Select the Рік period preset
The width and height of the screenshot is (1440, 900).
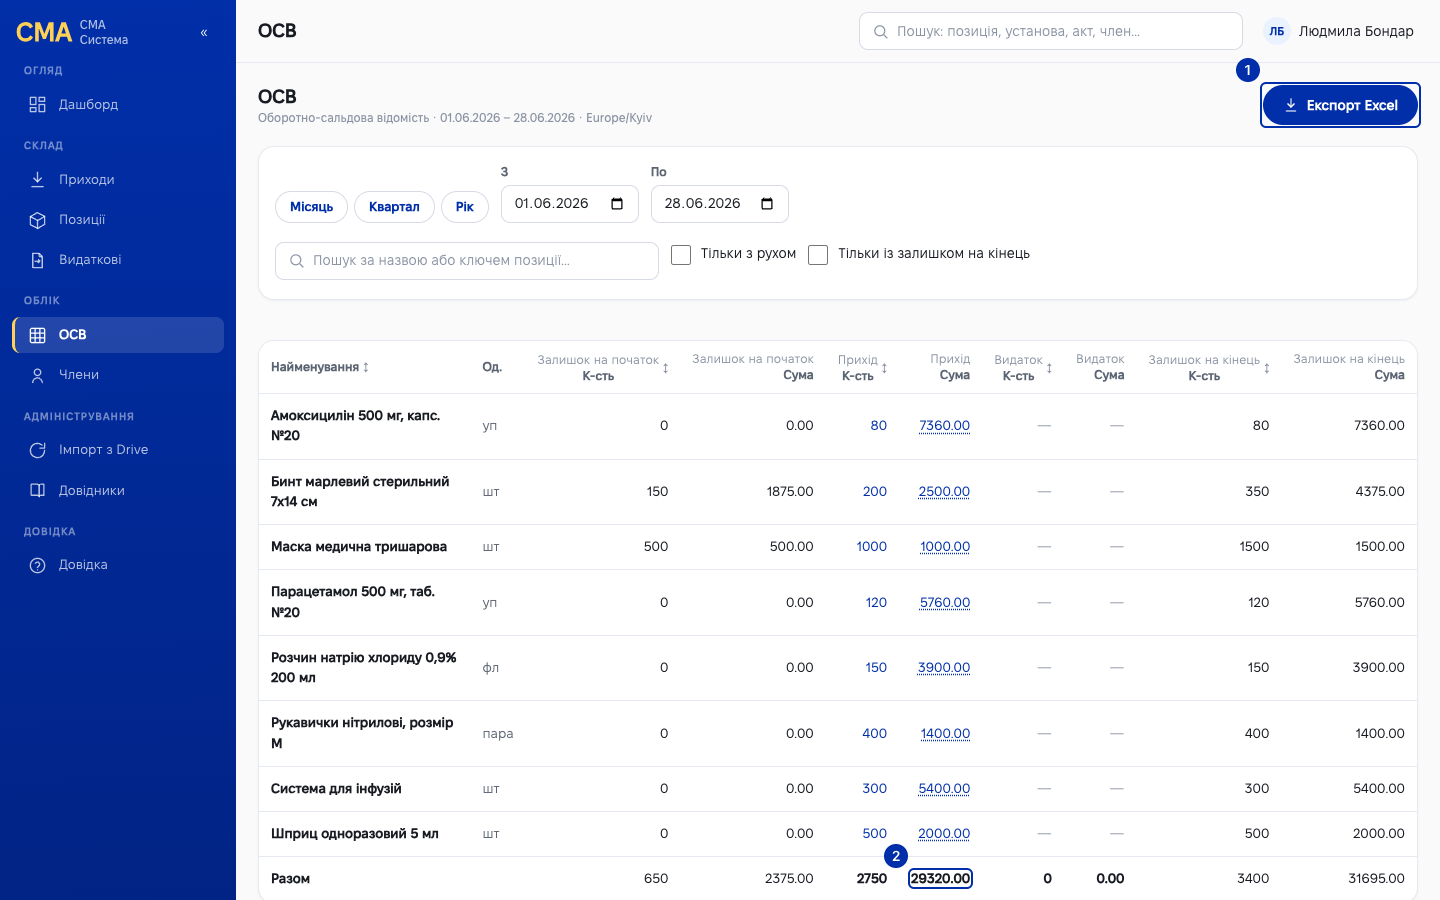[465, 207]
